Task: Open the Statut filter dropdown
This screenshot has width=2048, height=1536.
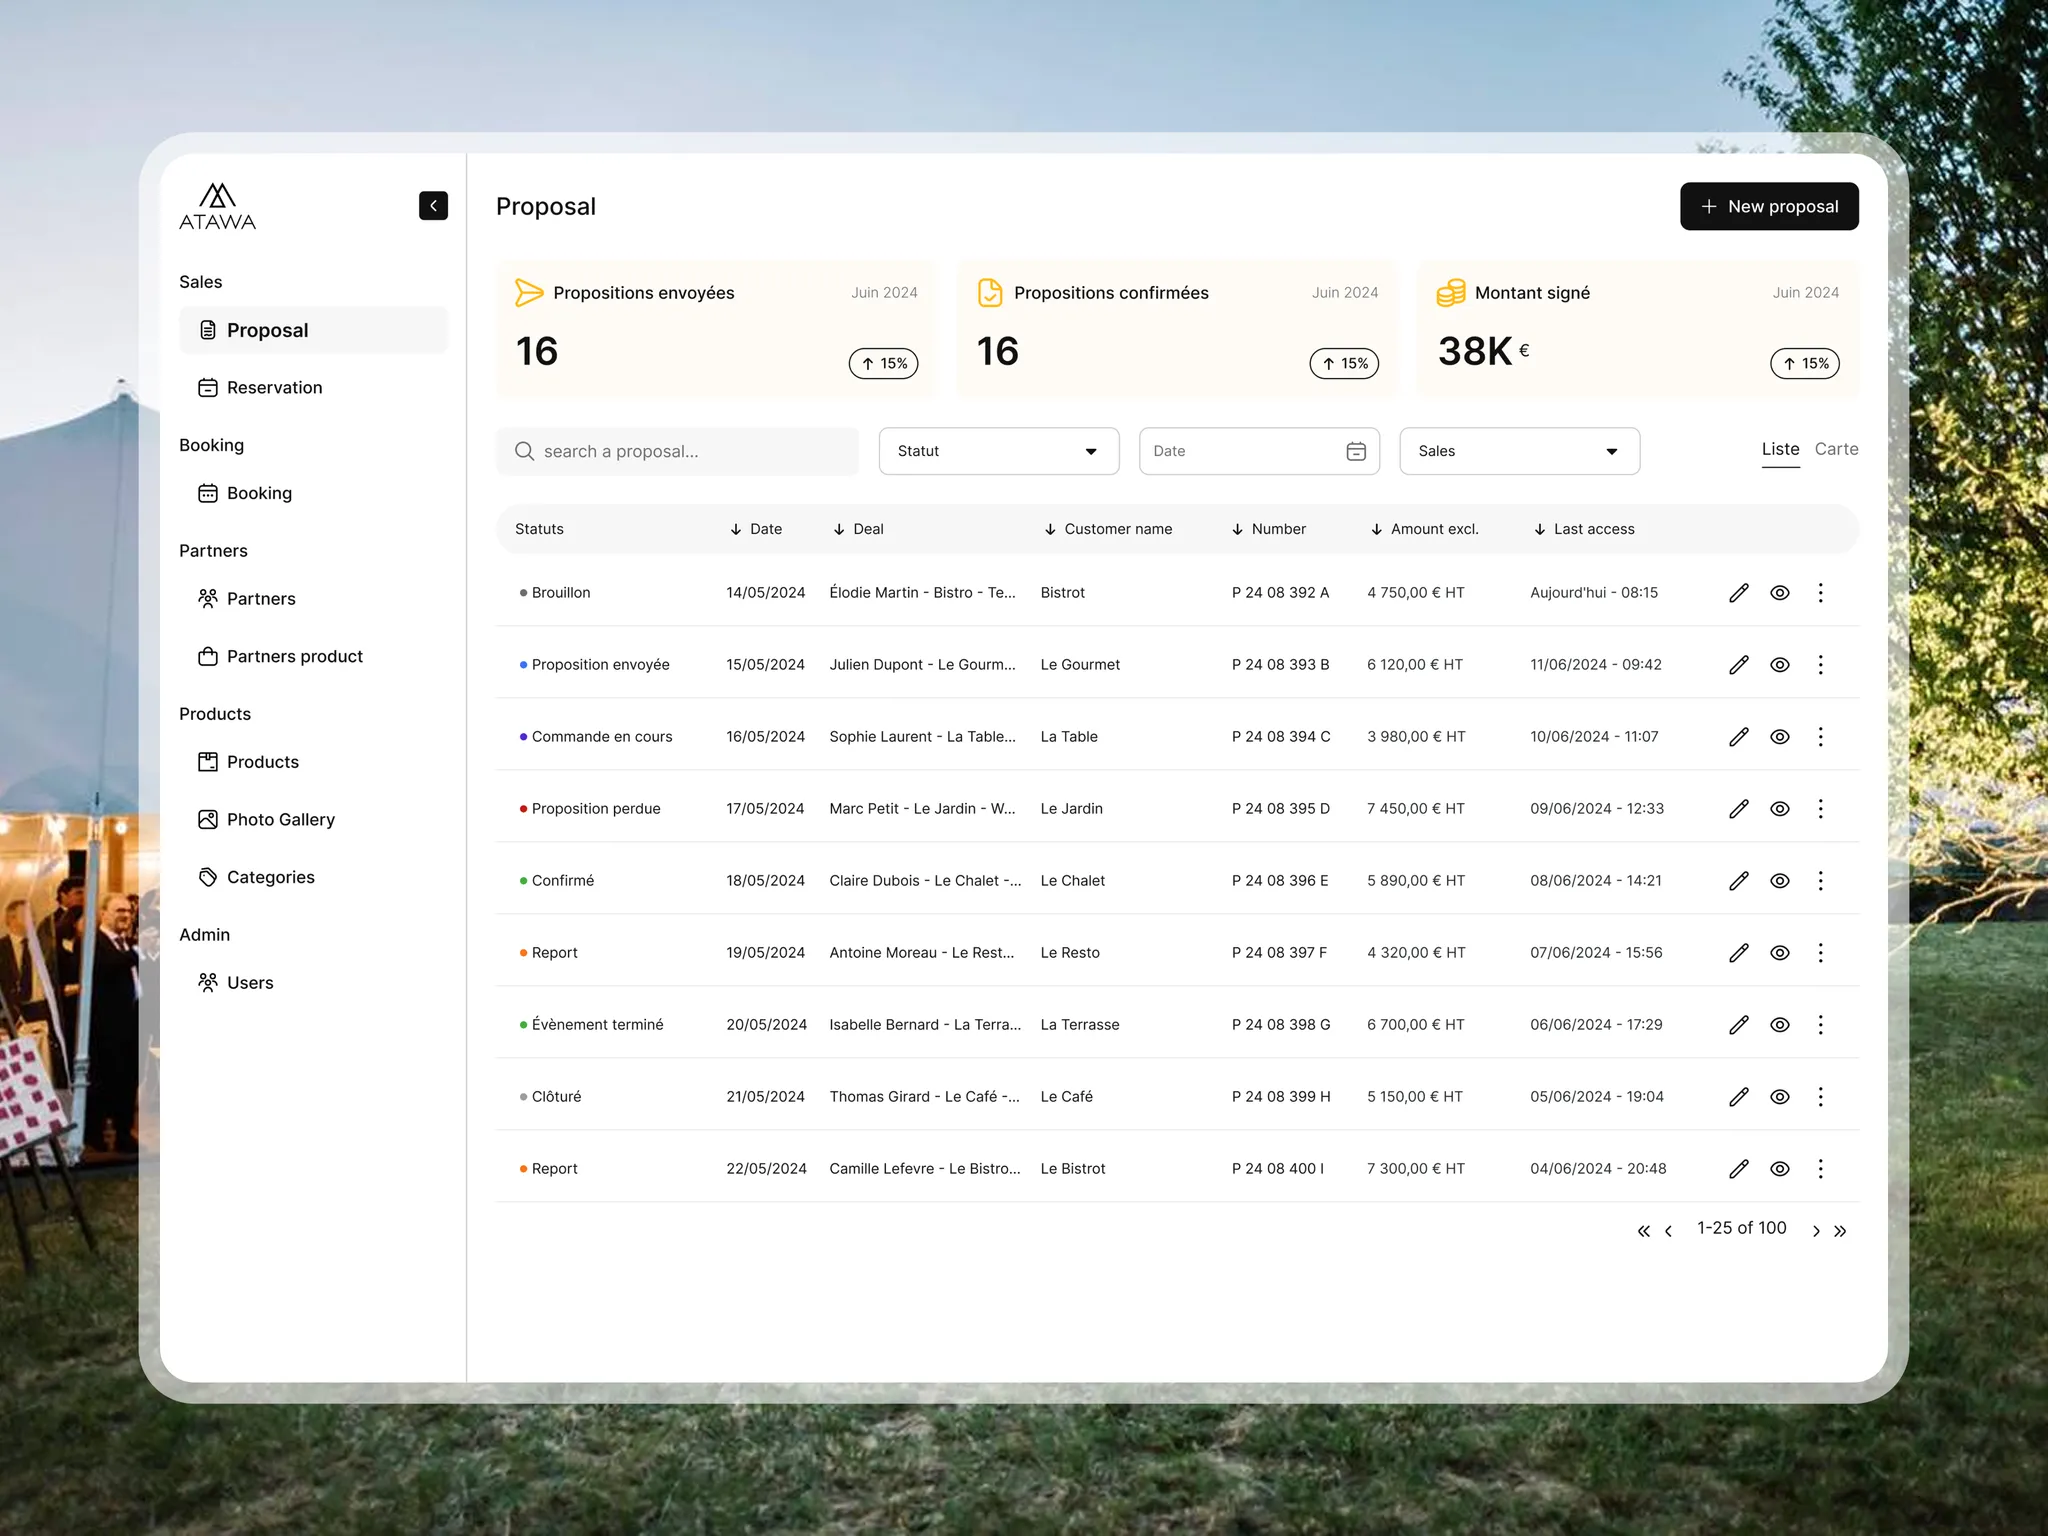Action: click(999, 451)
